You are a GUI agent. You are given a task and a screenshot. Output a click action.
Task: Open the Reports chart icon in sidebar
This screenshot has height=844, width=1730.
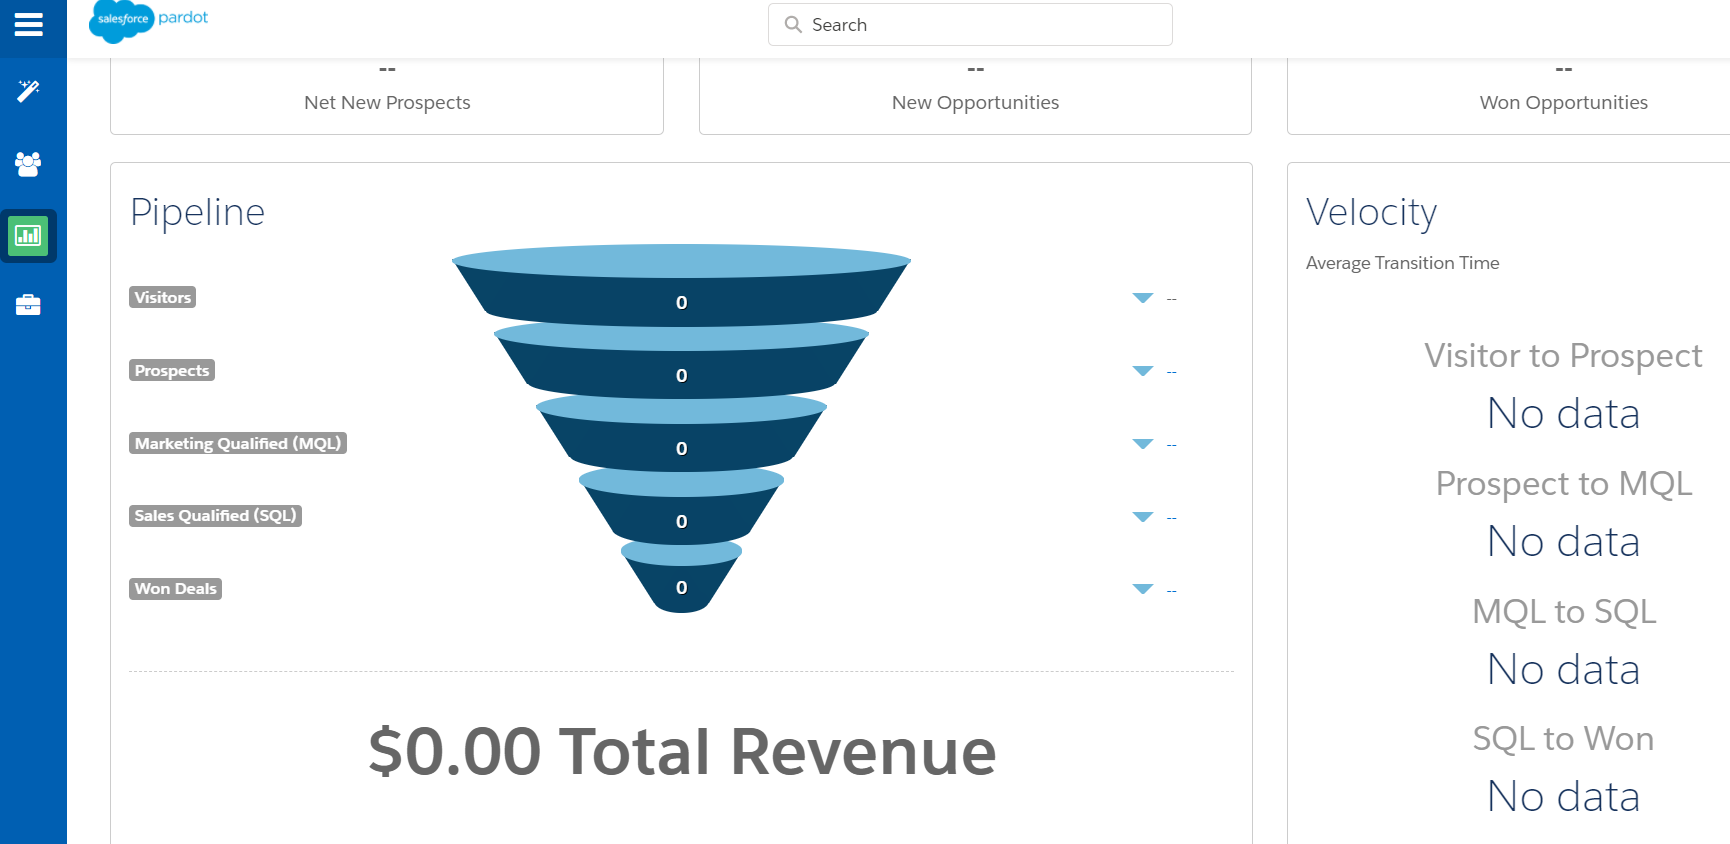[28, 236]
